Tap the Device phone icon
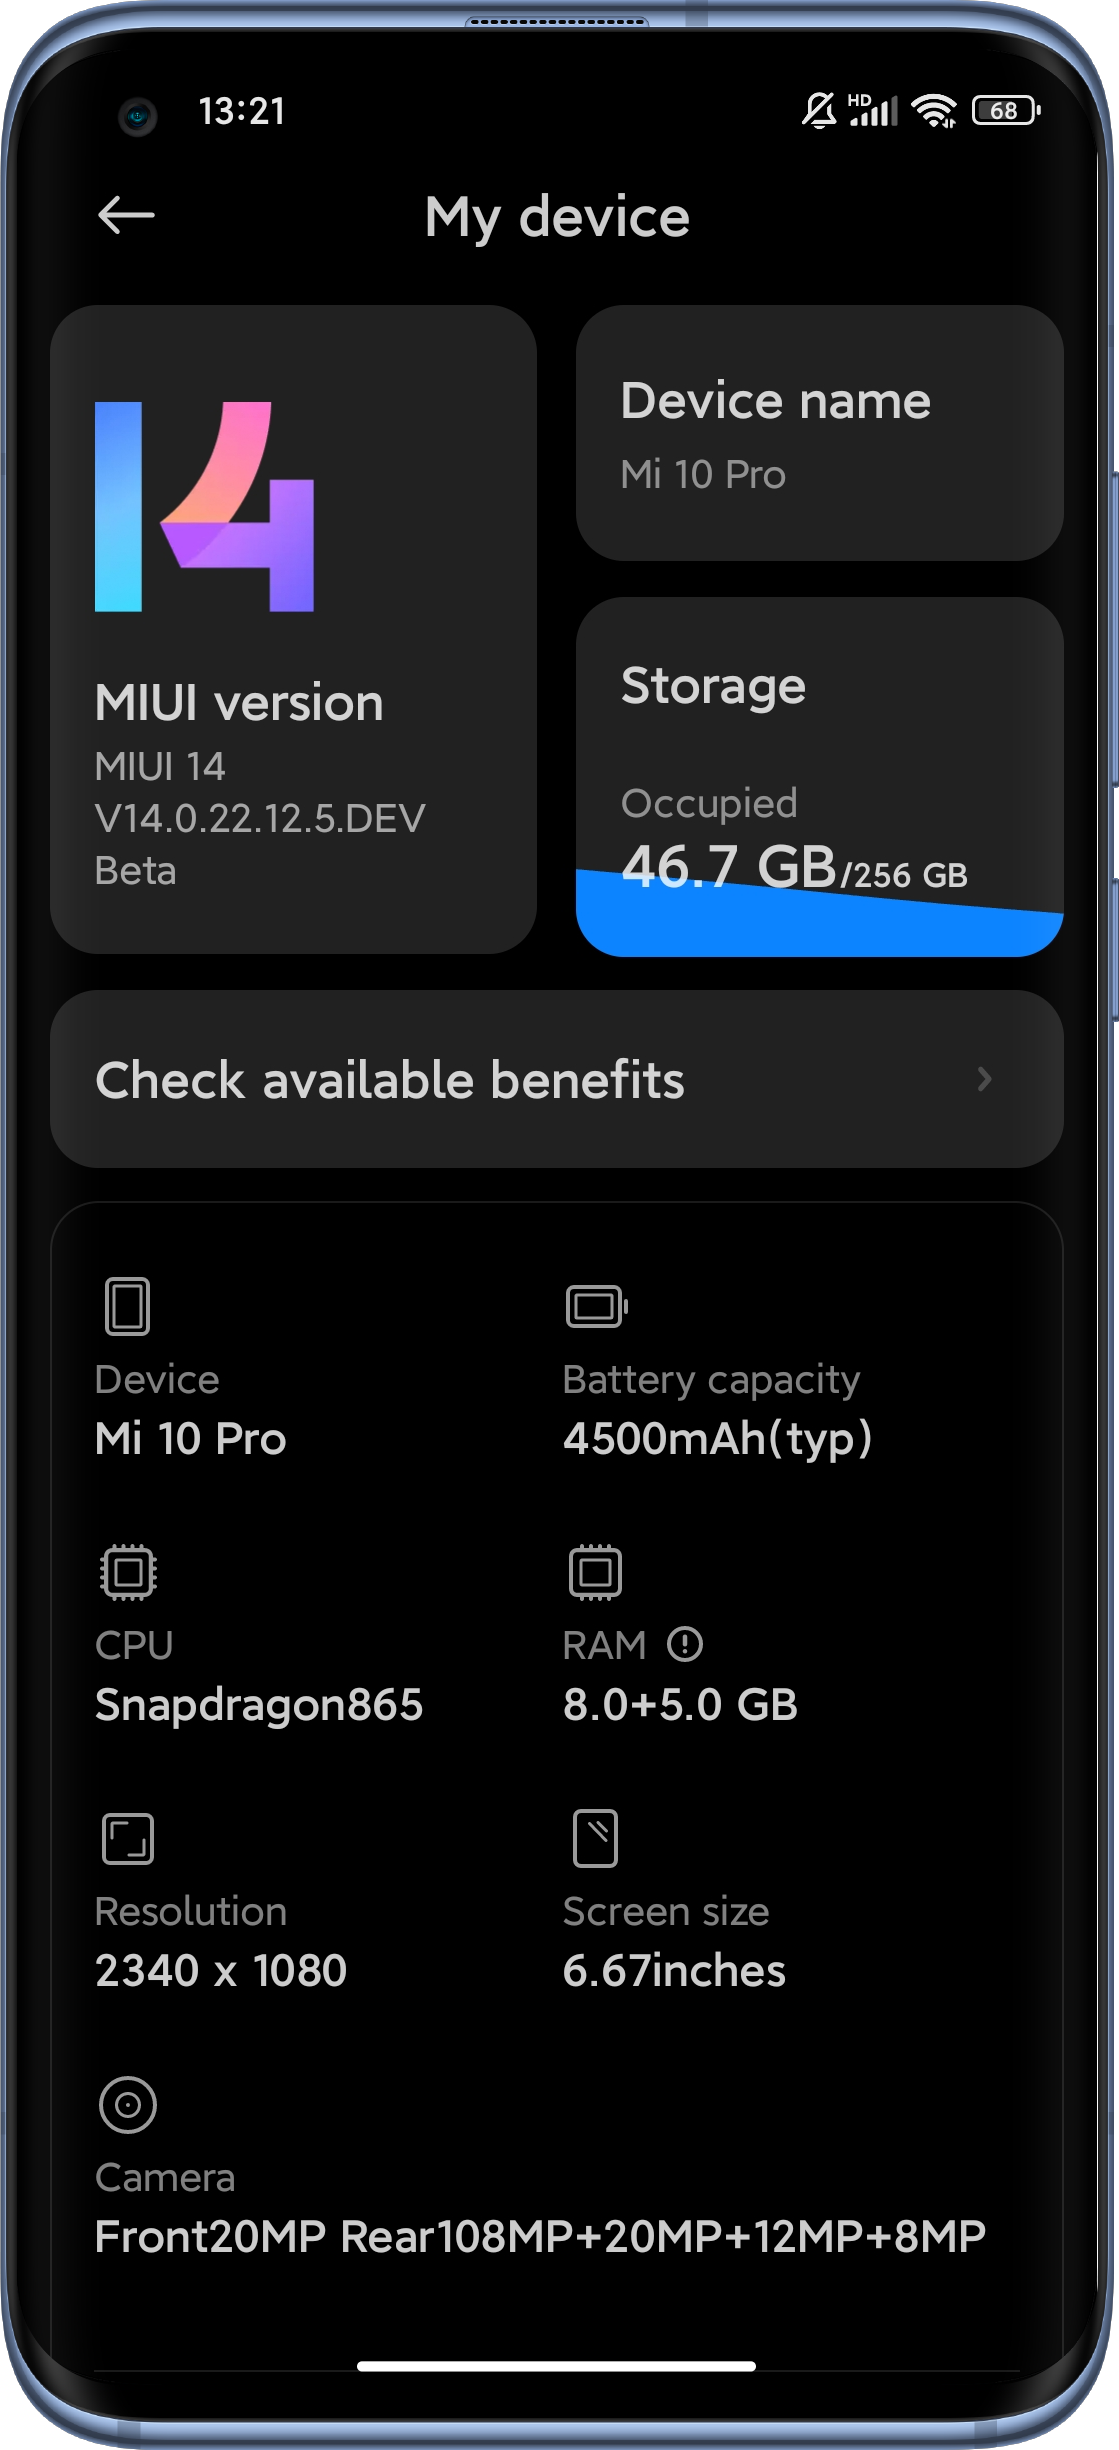 click(128, 1306)
